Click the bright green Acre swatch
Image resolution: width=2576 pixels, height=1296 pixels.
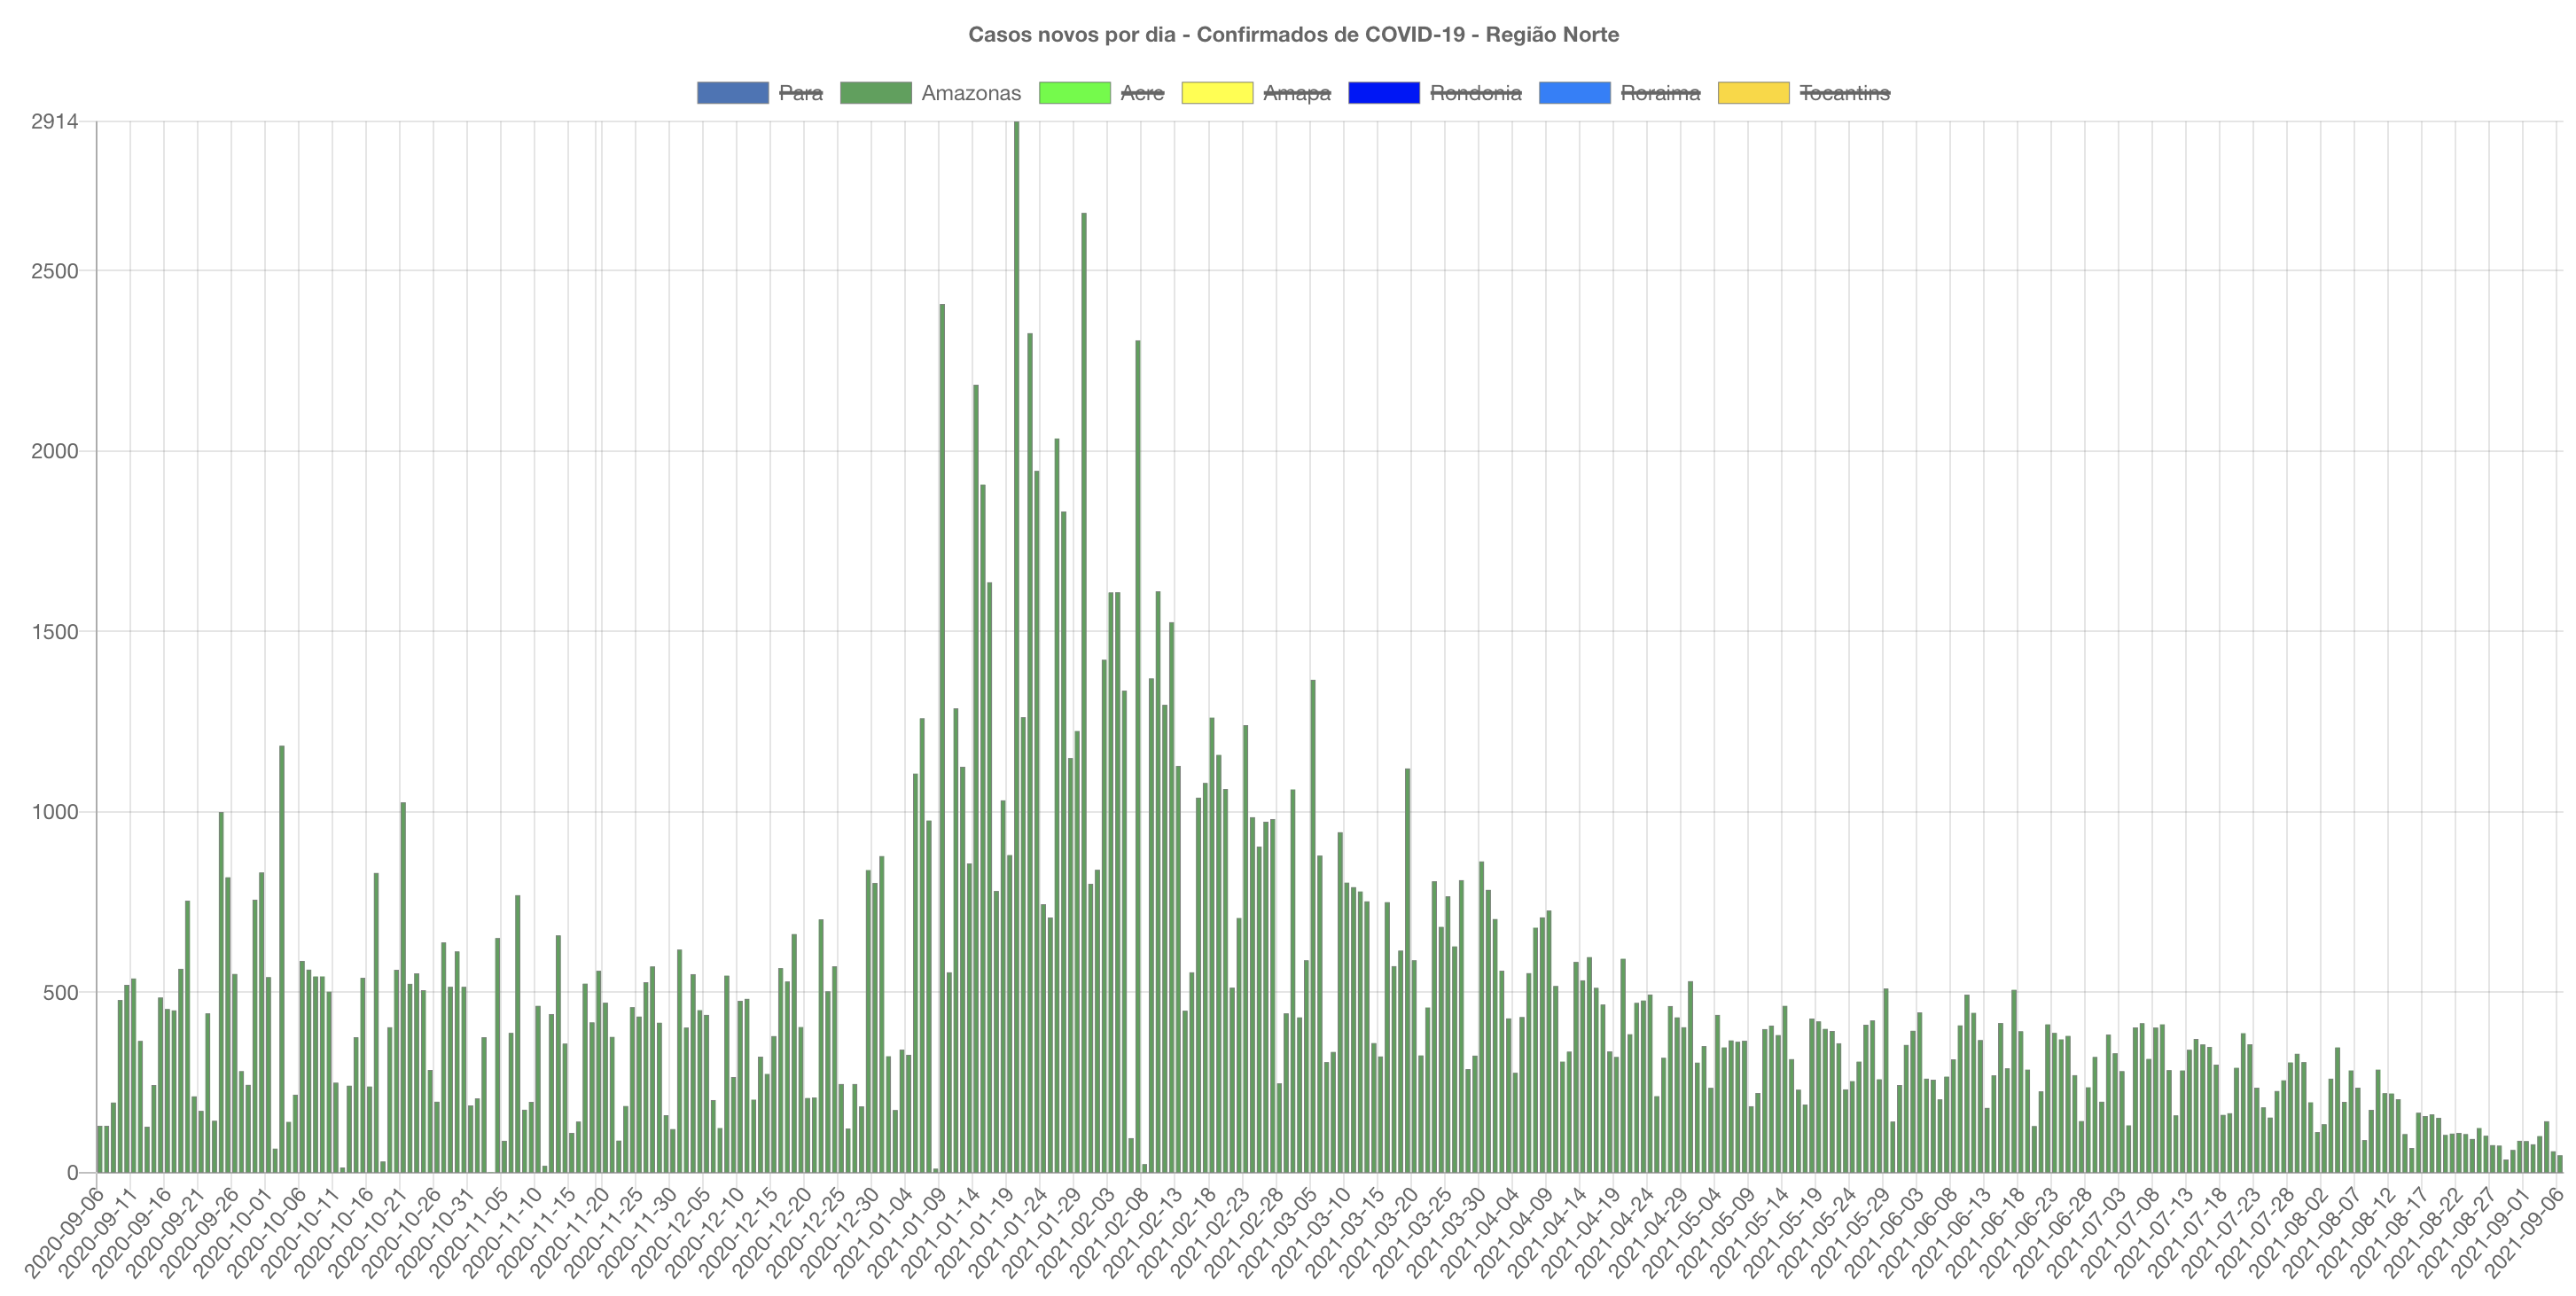1074,93
